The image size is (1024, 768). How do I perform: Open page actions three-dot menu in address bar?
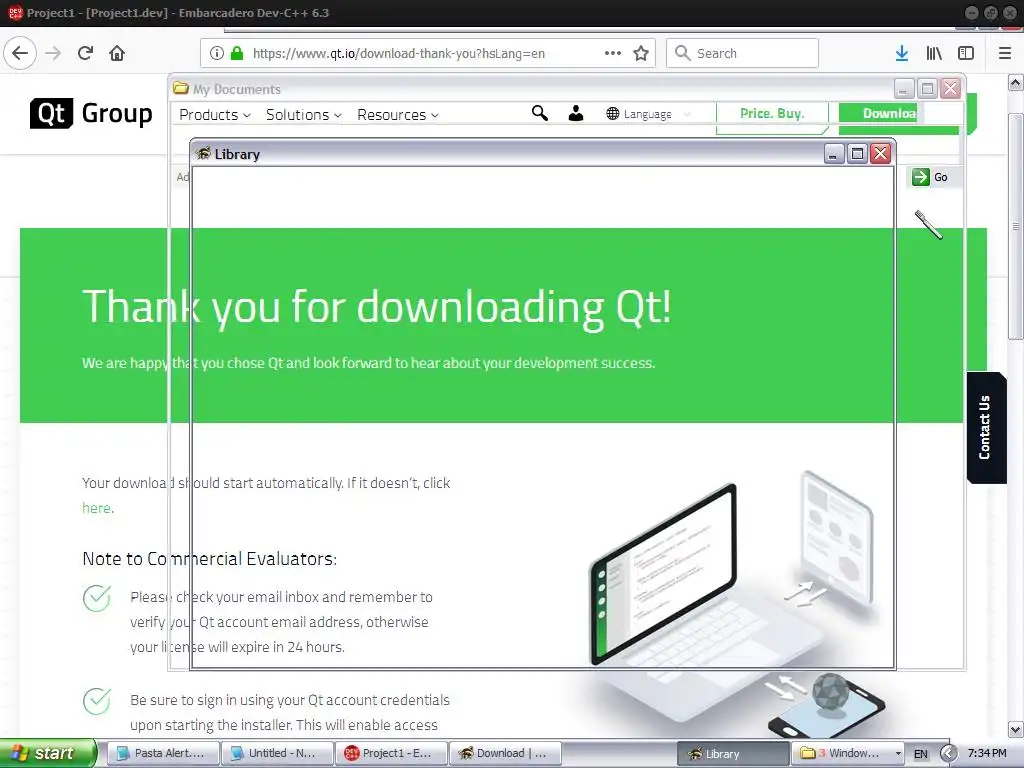pyautogui.click(x=613, y=53)
